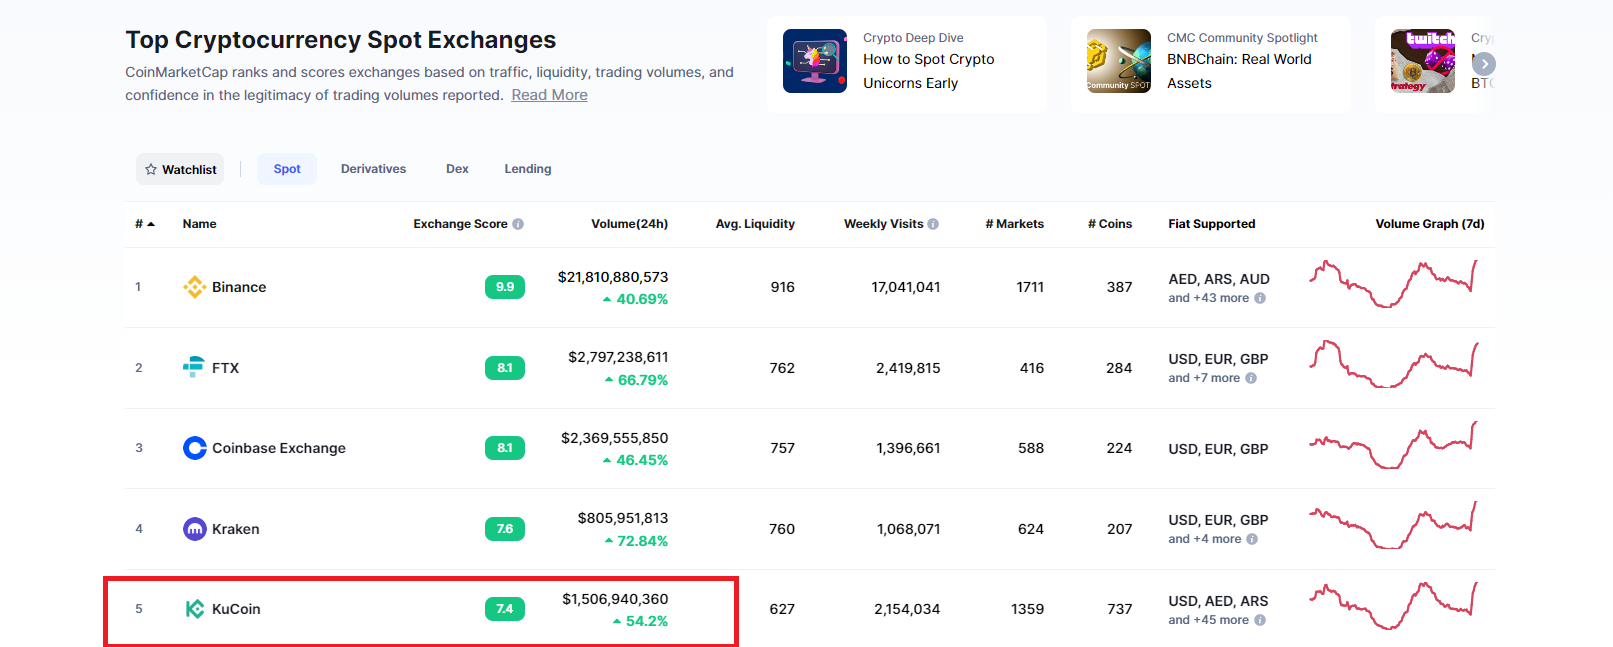Click the $1,506,940,360 volume value
The width and height of the screenshot is (1613, 647).
click(x=615, y=599)
